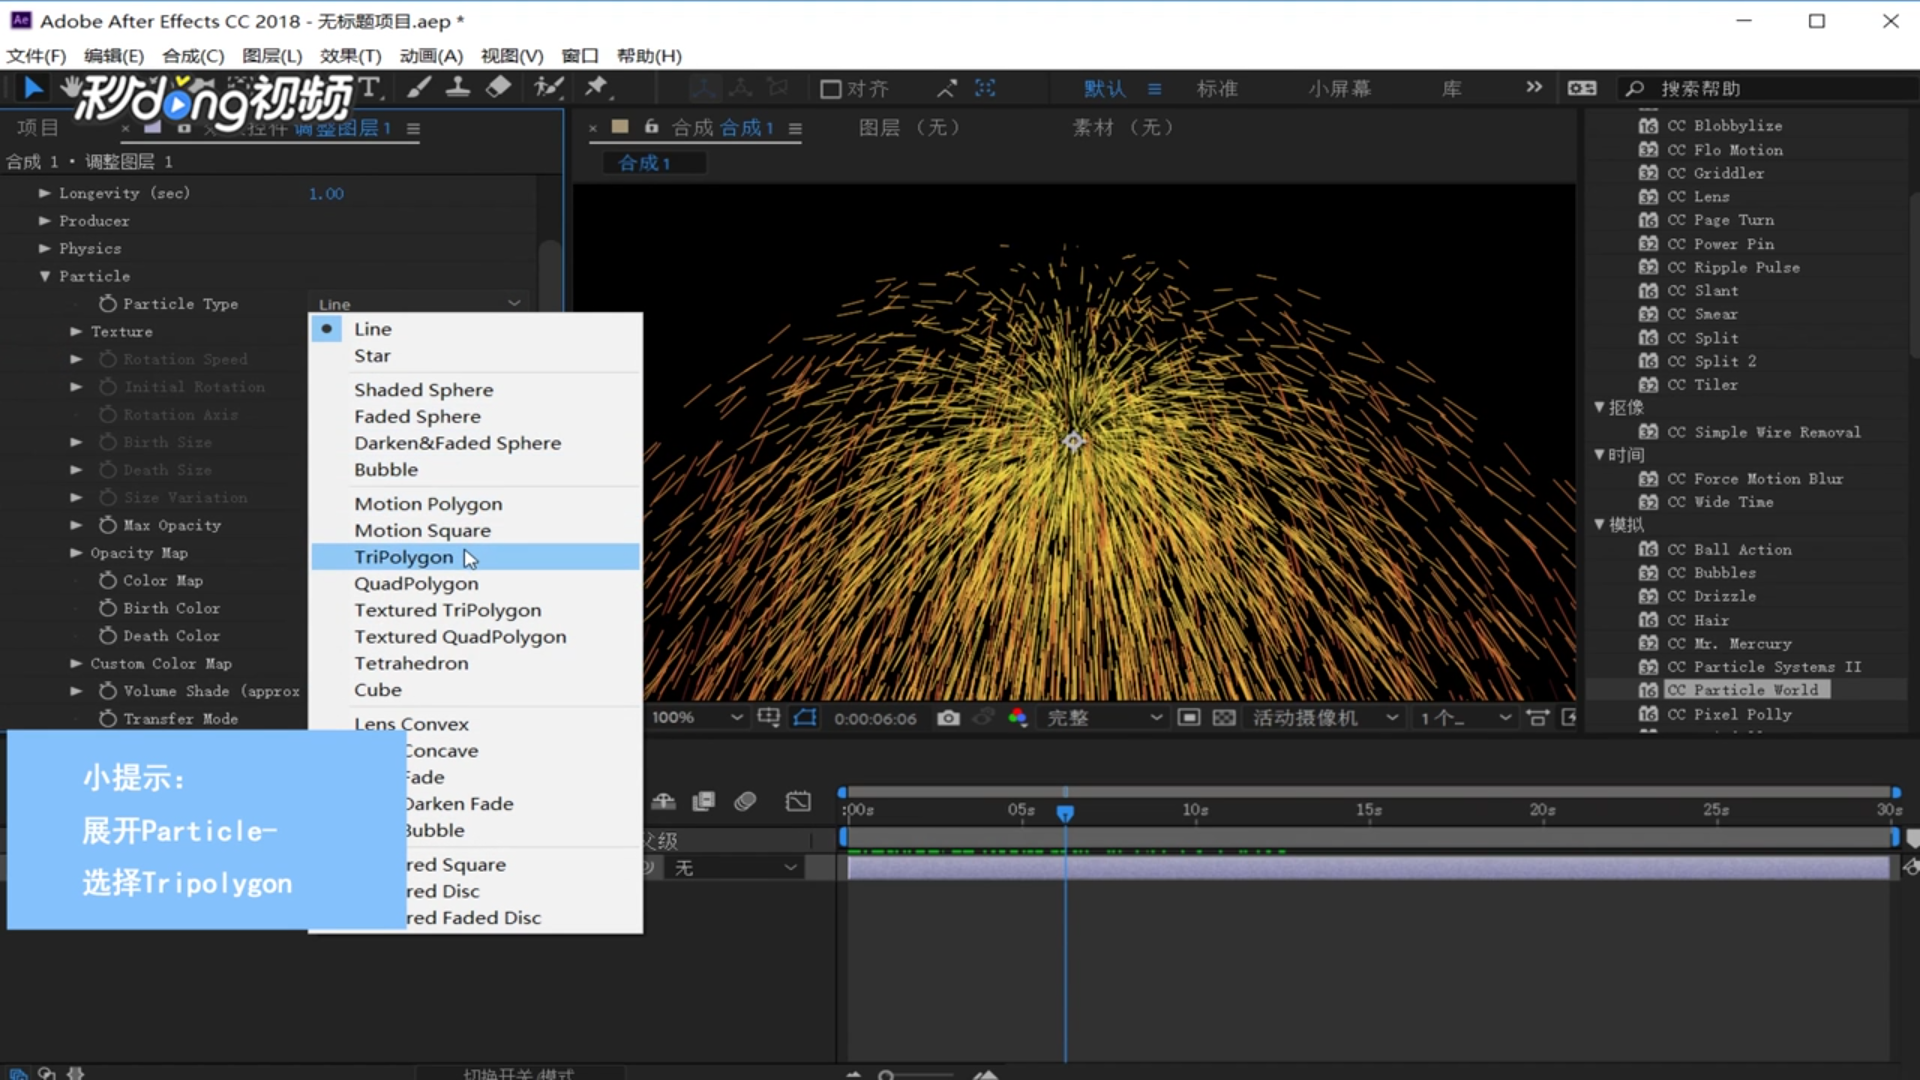The image size is (1920, 1080).
Task: Toggle the Particle Type stopwatch
Action: pos(108,303)
